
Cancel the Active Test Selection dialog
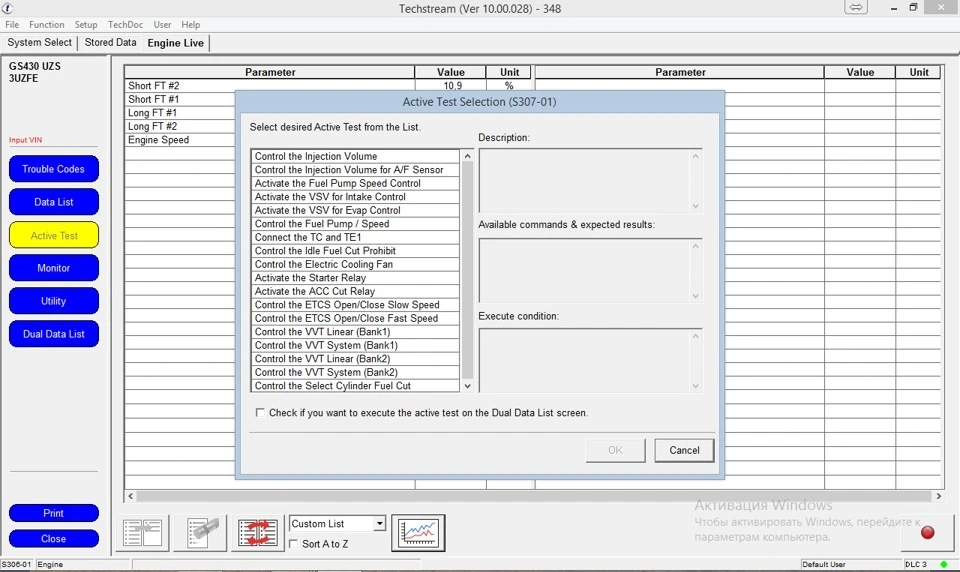684,450
